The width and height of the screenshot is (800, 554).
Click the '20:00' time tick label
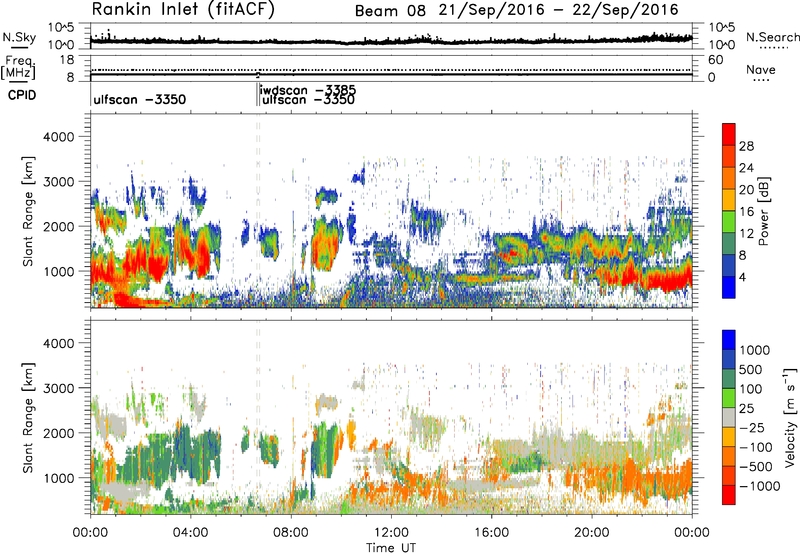point(592,533)
